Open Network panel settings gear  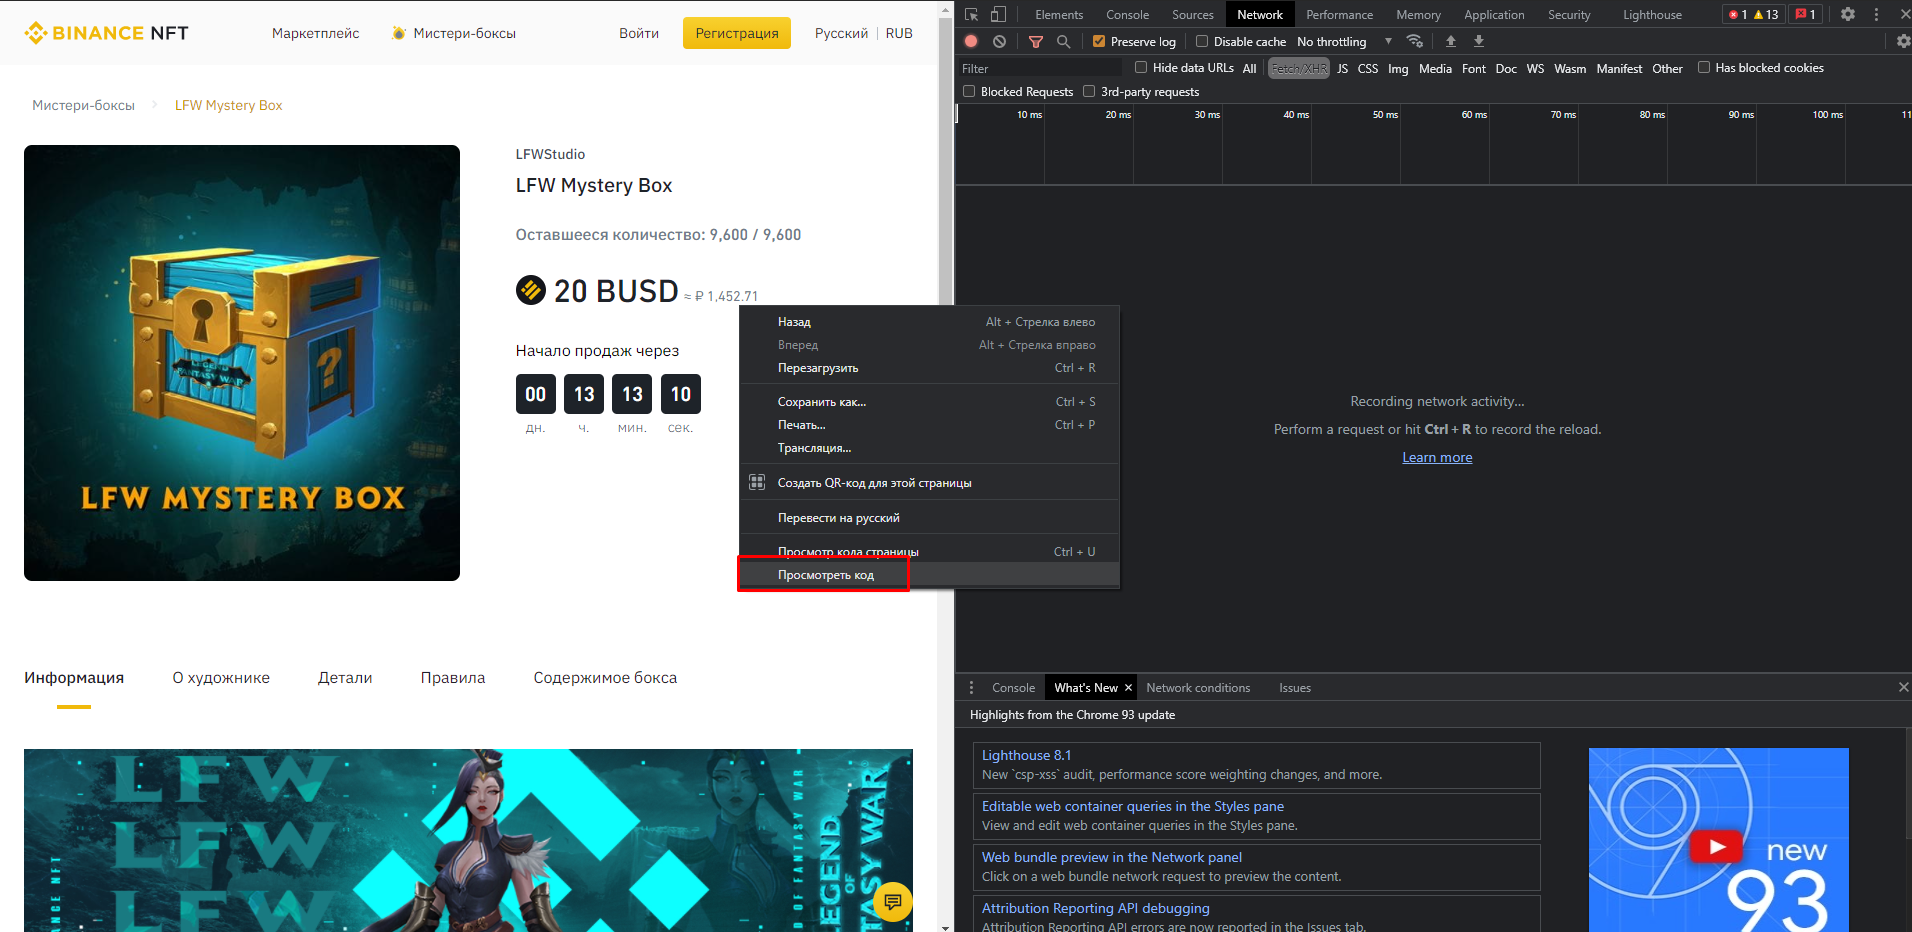point(1903,41)
